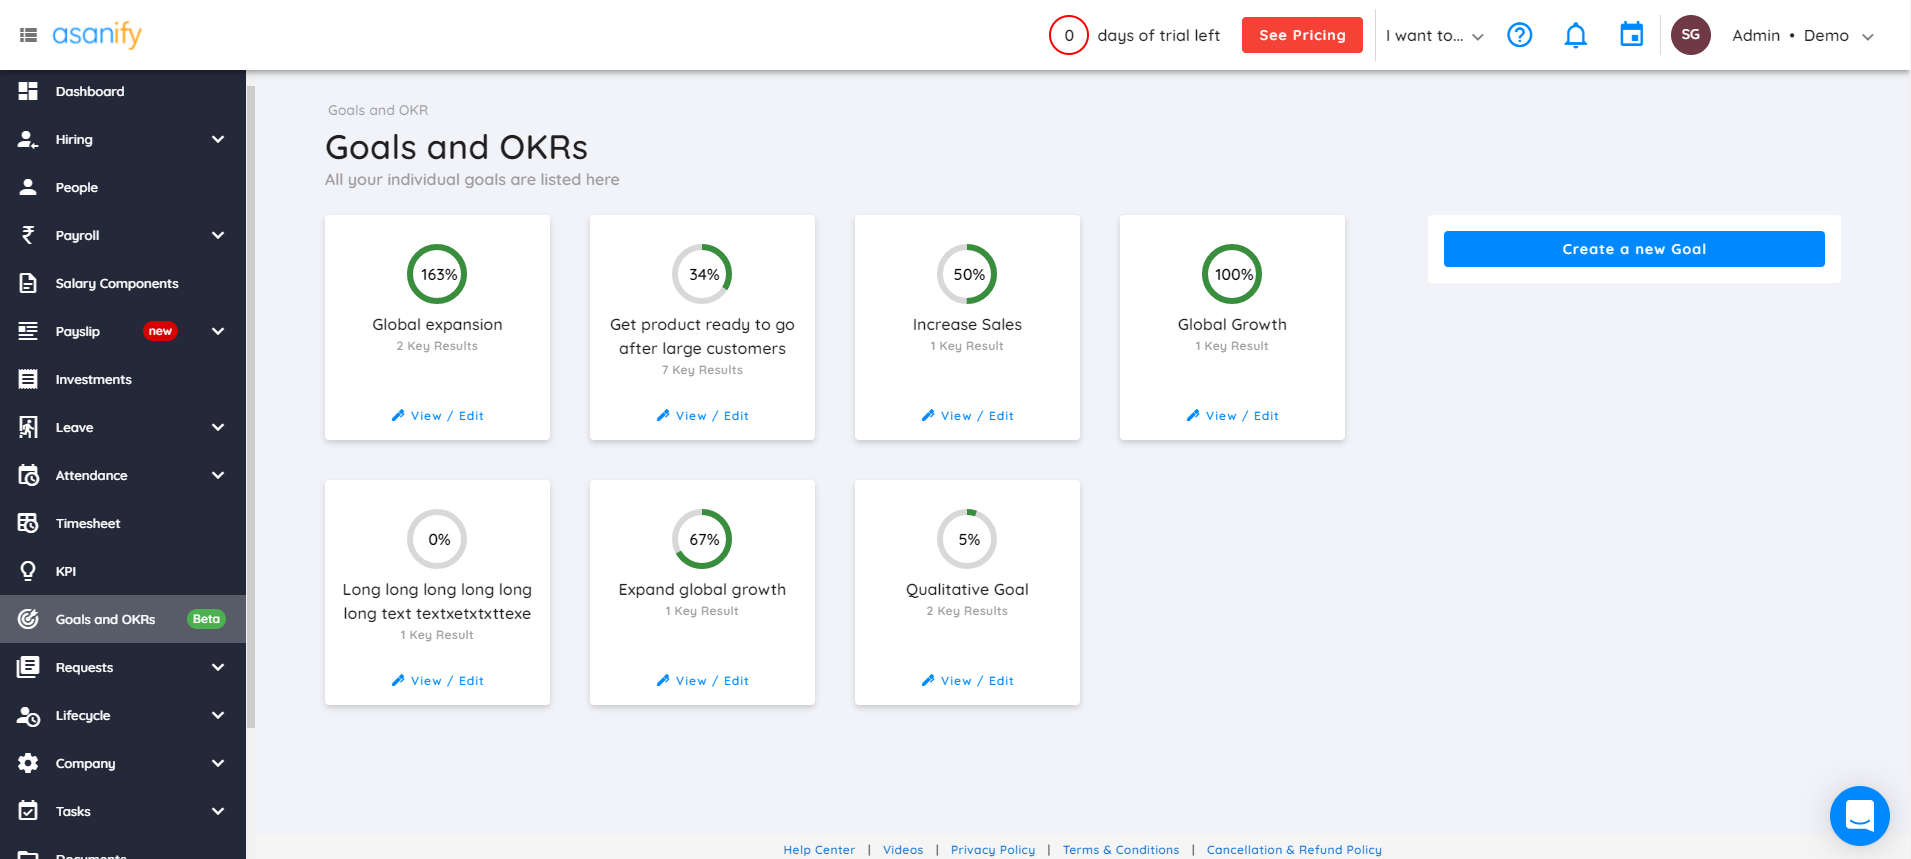This screenshot has height=859, width=1911.
Task: Open the chat support bubble icon
Action: [1859, 816]
